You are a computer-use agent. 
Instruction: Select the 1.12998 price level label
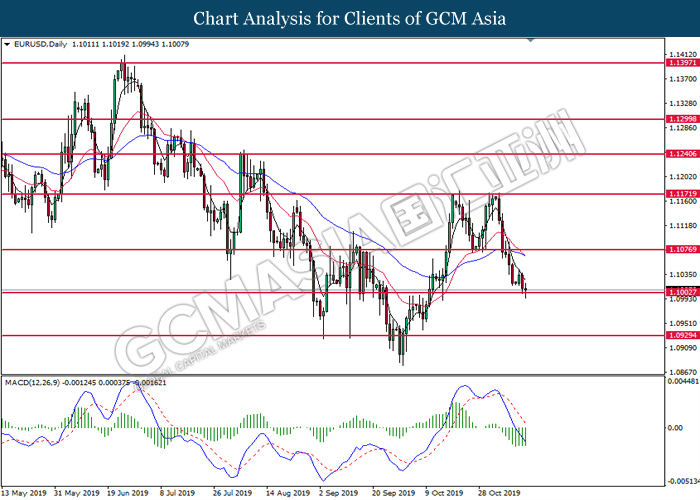[x=683, y=119]
